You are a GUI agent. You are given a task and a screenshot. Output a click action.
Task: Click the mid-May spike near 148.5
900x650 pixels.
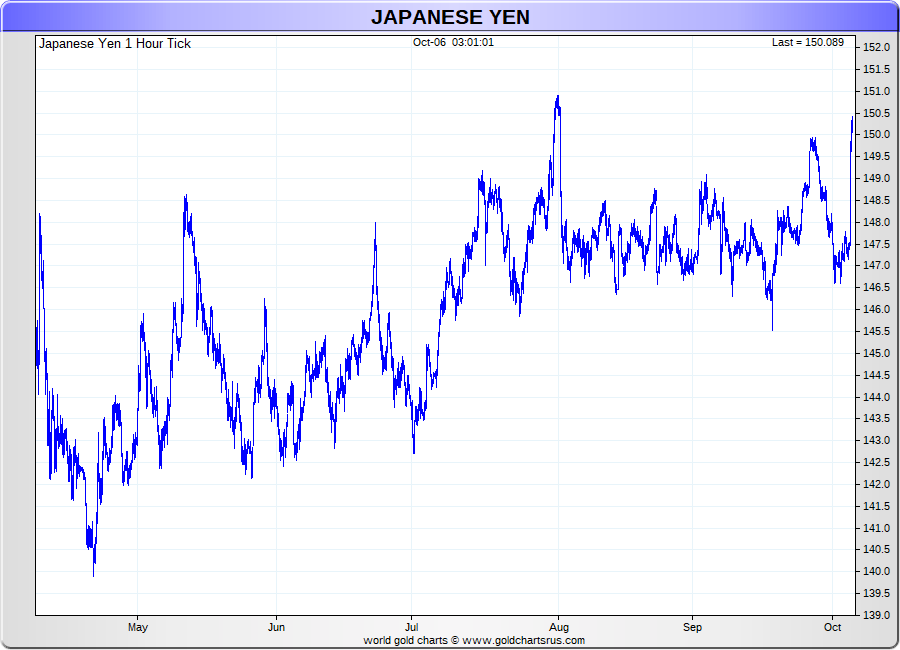click(x=186, y=197)
